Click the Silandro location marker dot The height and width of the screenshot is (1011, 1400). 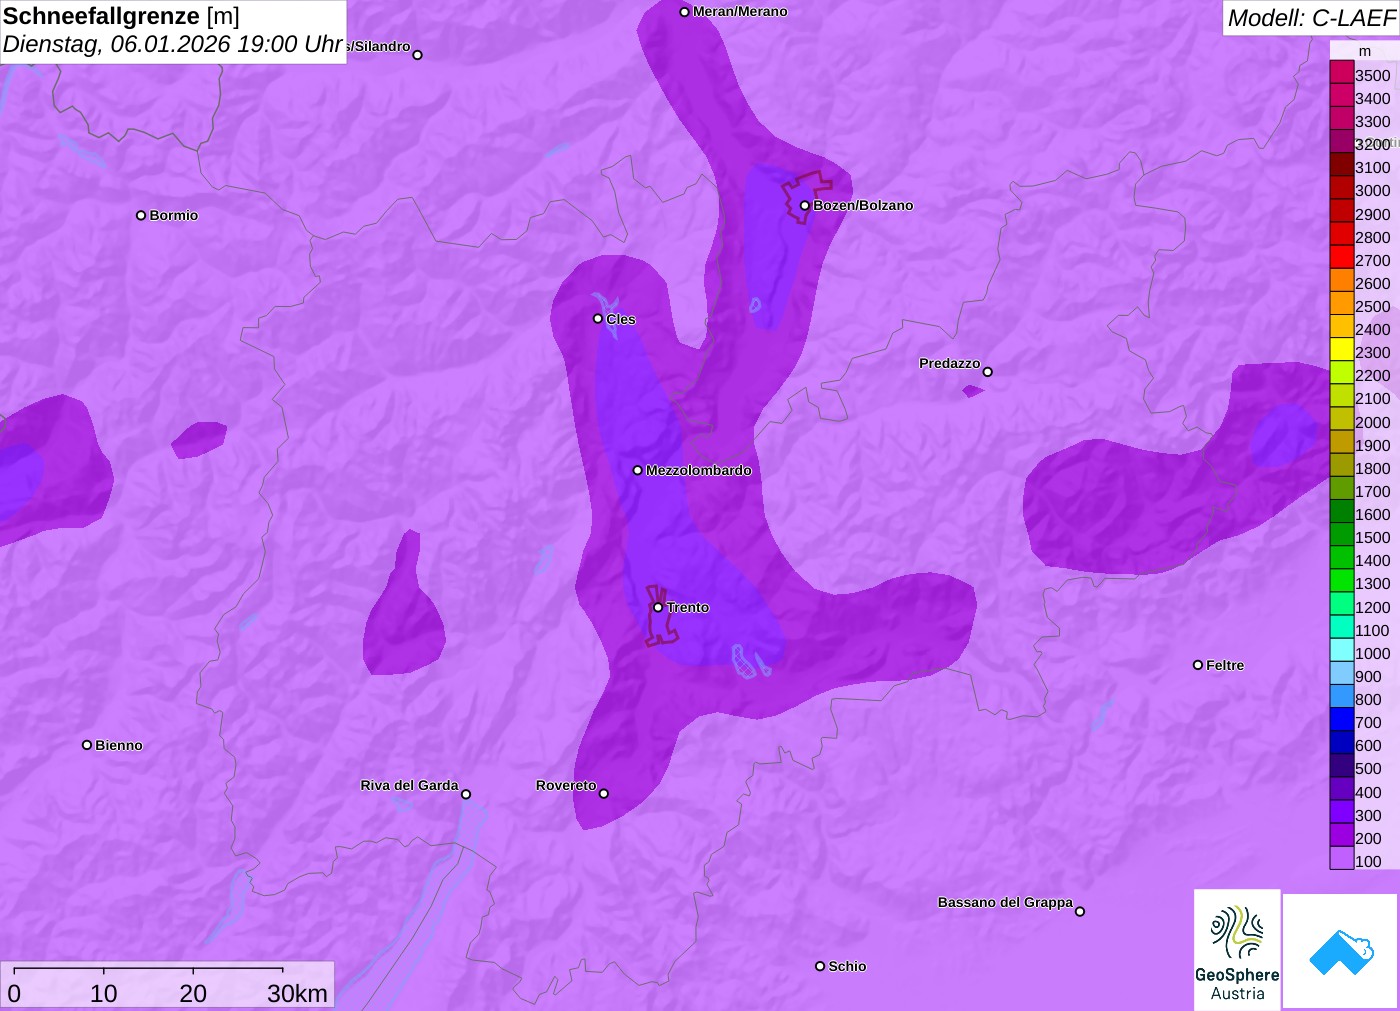(x=418, y=55)
